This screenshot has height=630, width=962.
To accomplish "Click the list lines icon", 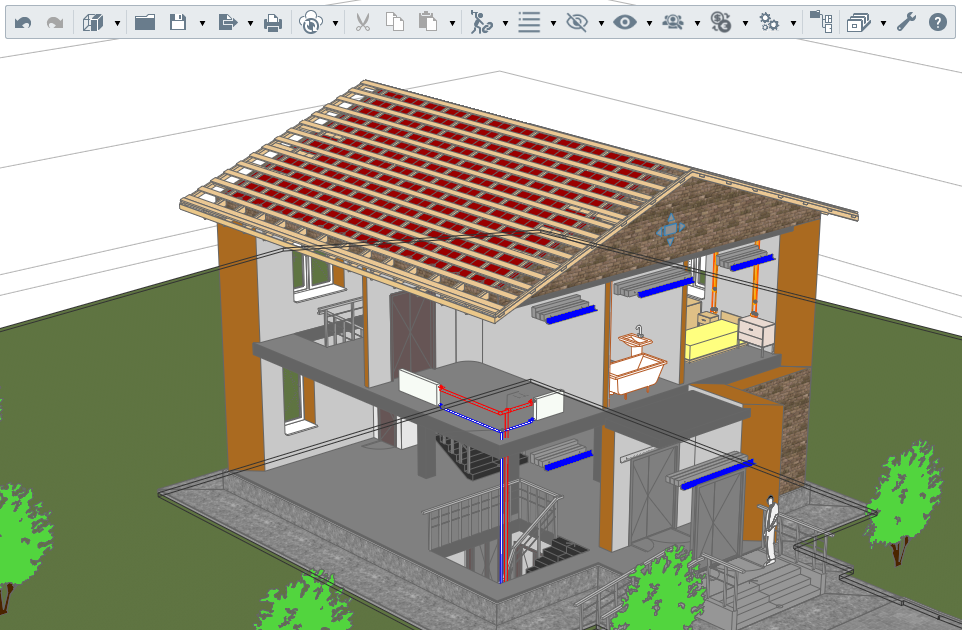I will [529, 23].
